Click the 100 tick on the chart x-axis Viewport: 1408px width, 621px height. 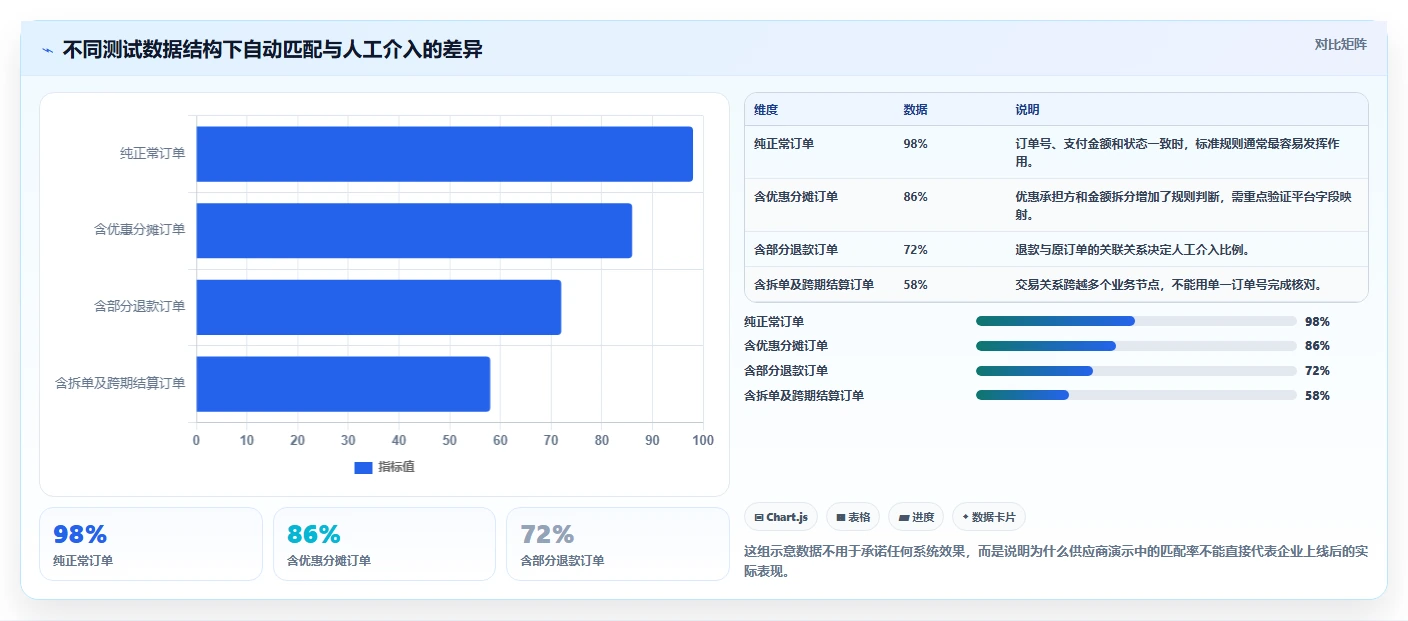pos(703,441)
